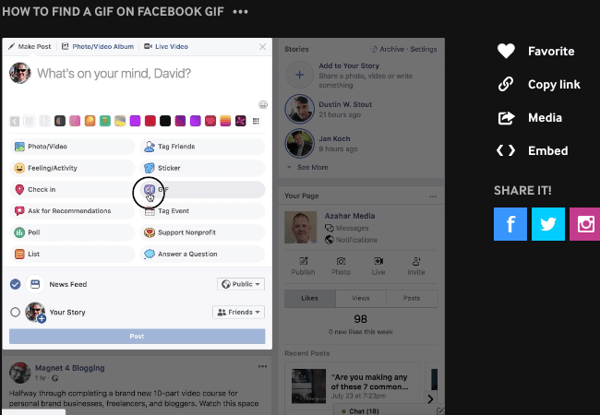Choose the Answer a Question option
The image size is (600, 415).
pos(202,254)
